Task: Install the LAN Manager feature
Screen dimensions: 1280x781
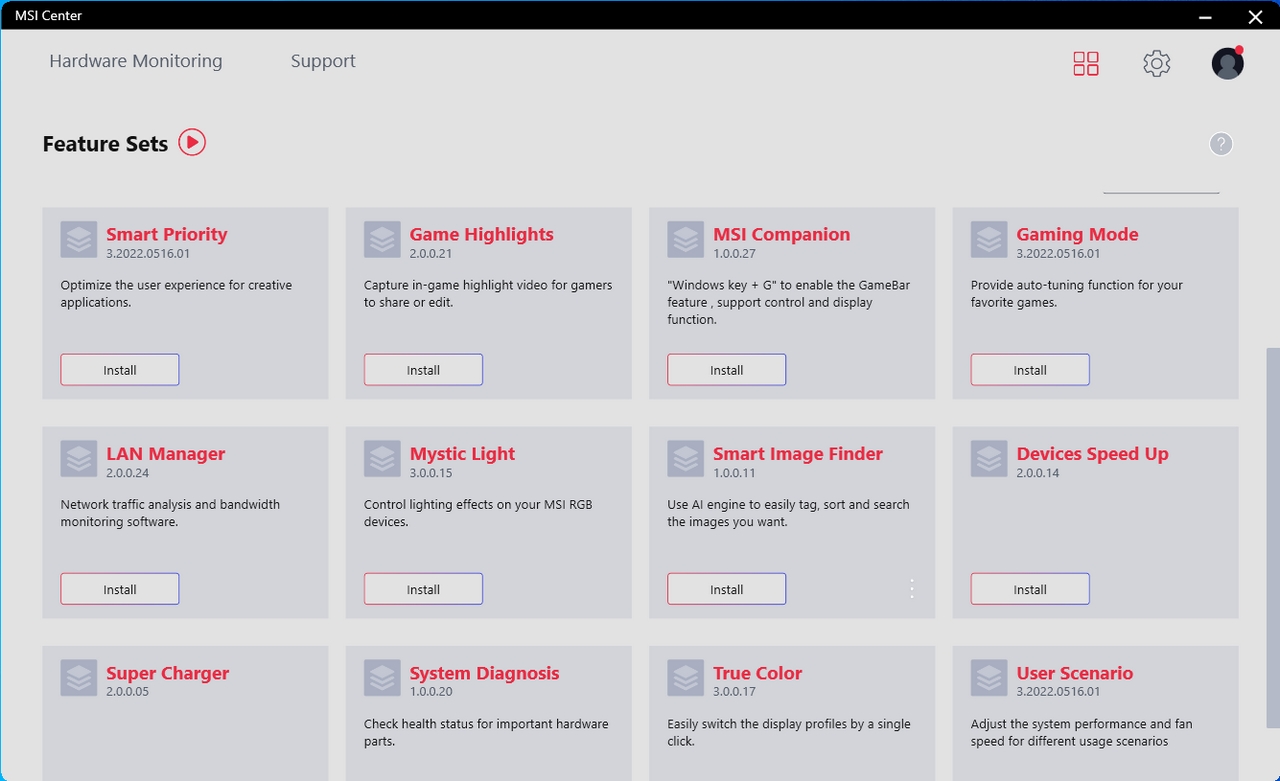Action: click(120, 589)
